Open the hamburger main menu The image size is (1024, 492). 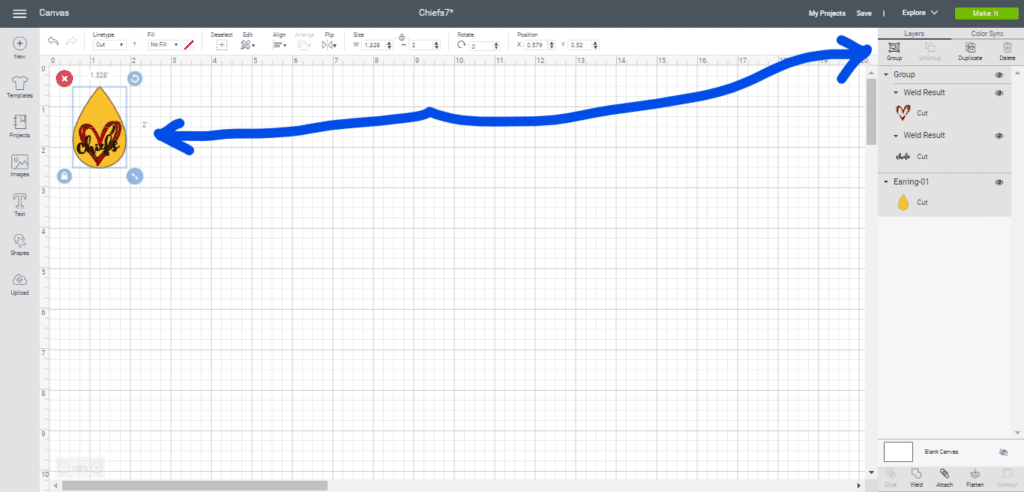click(x=19, y=13)
